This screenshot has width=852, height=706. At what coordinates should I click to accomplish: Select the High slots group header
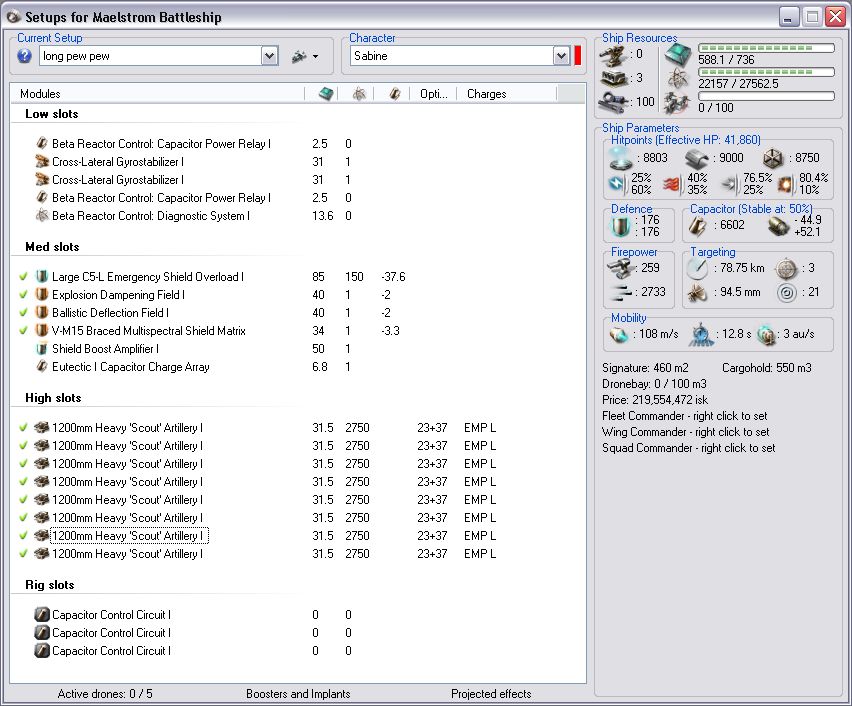tap(53, 398)
